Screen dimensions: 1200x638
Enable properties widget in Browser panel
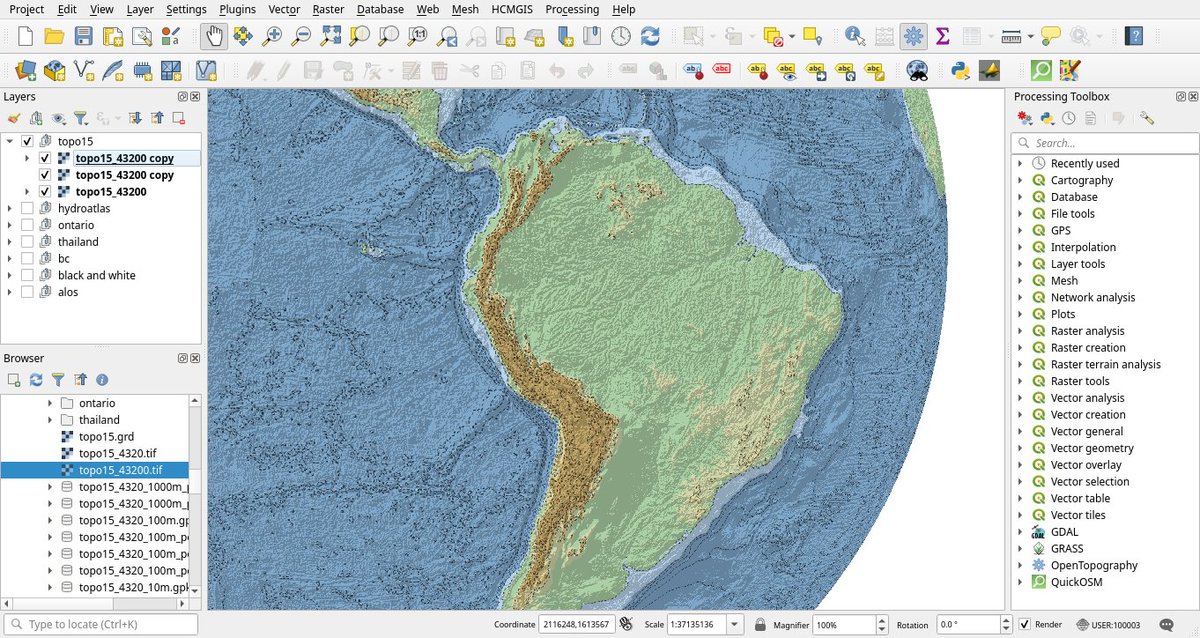pos(102,380)
